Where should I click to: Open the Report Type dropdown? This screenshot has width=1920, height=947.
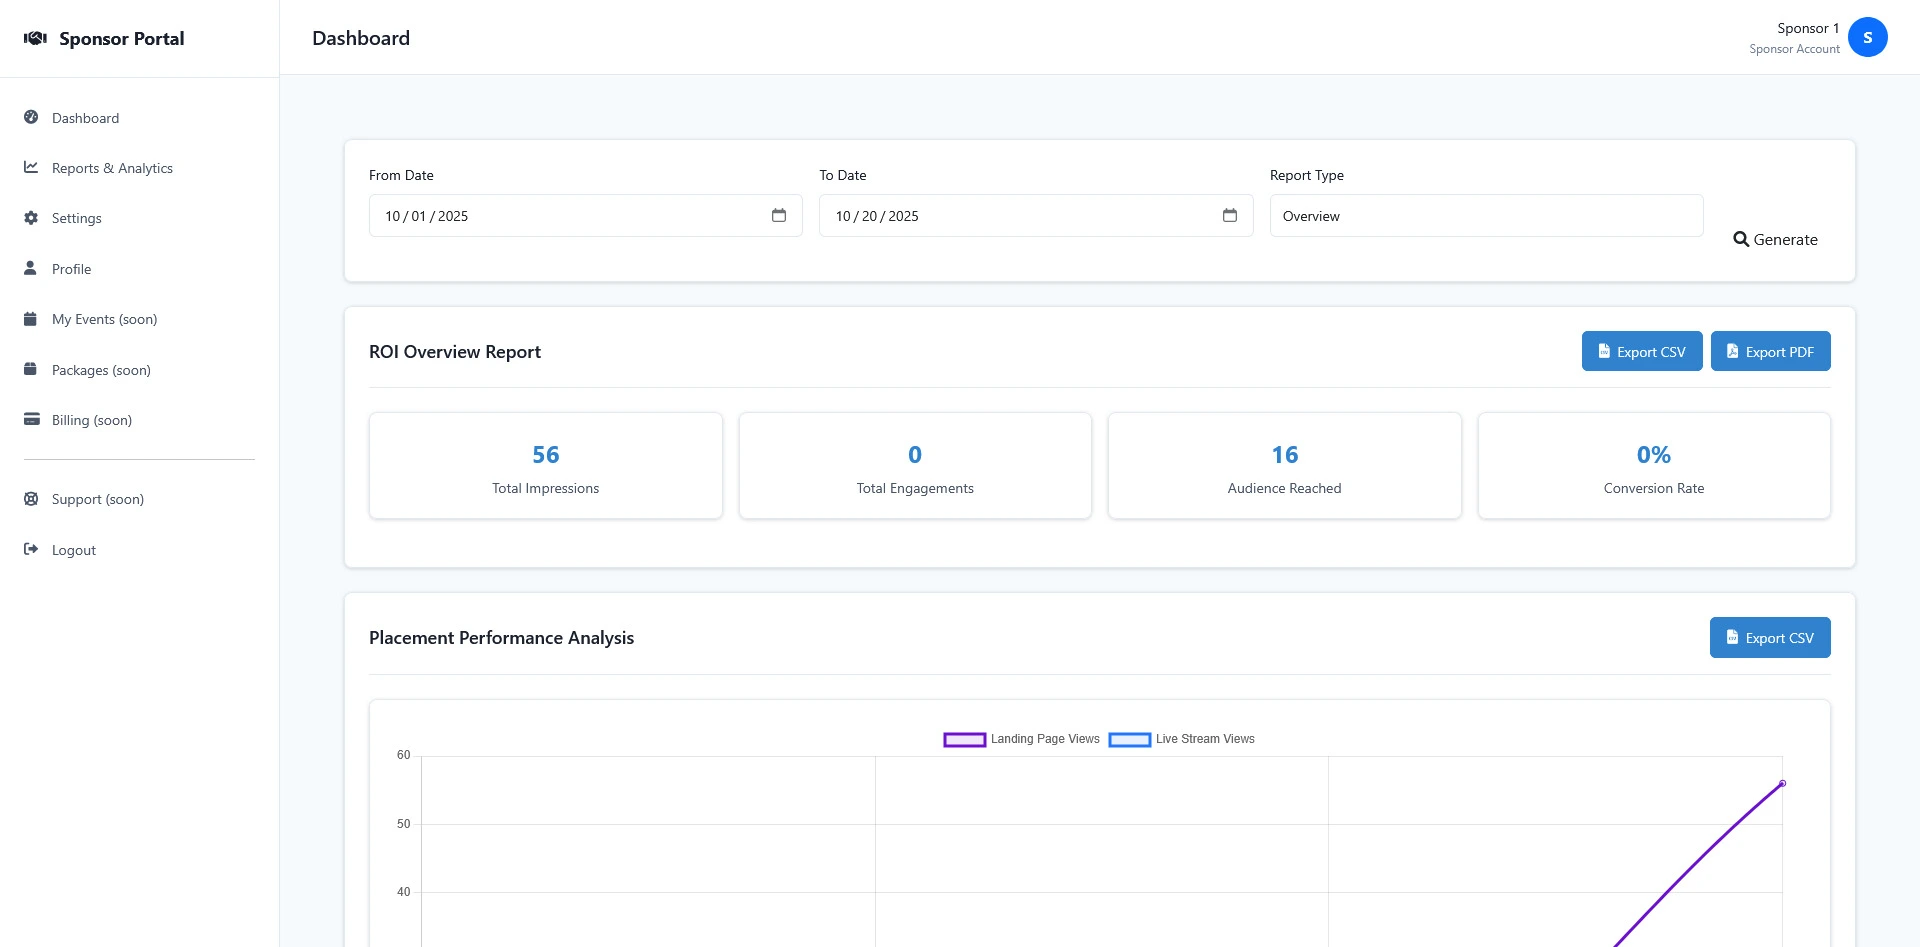1485,216
